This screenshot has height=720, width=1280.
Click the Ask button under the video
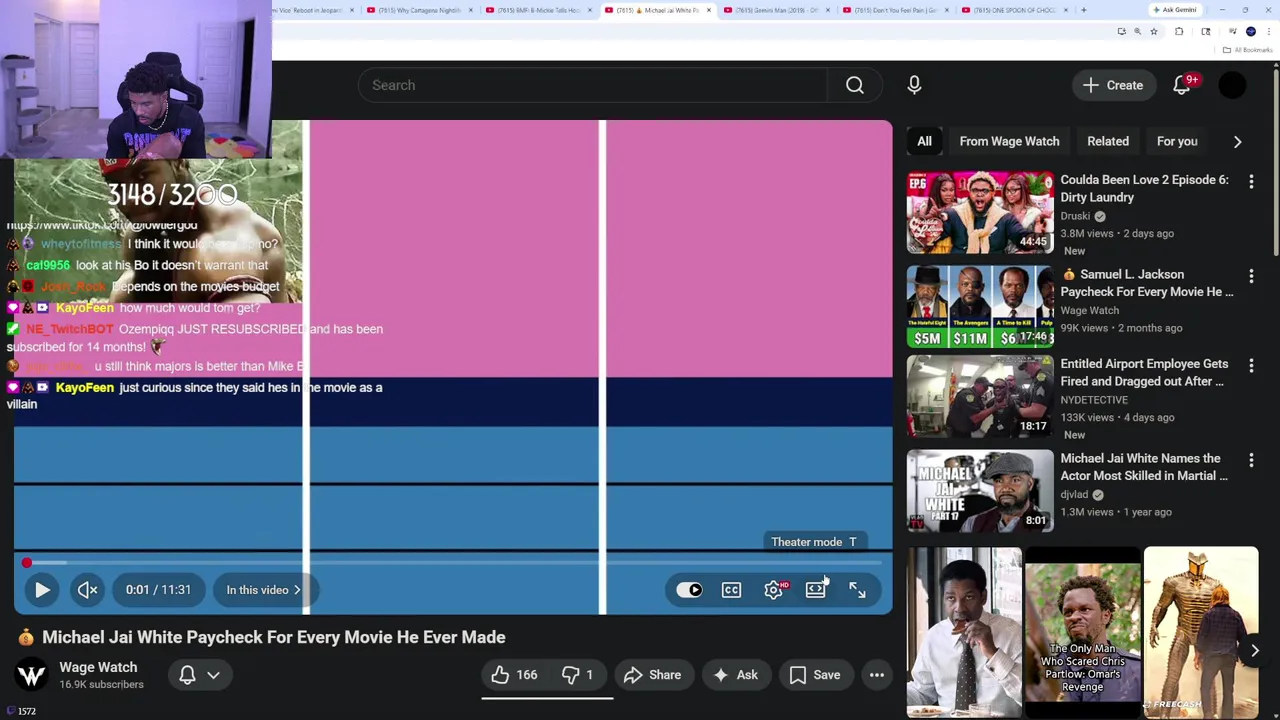(x=735, y=675)
